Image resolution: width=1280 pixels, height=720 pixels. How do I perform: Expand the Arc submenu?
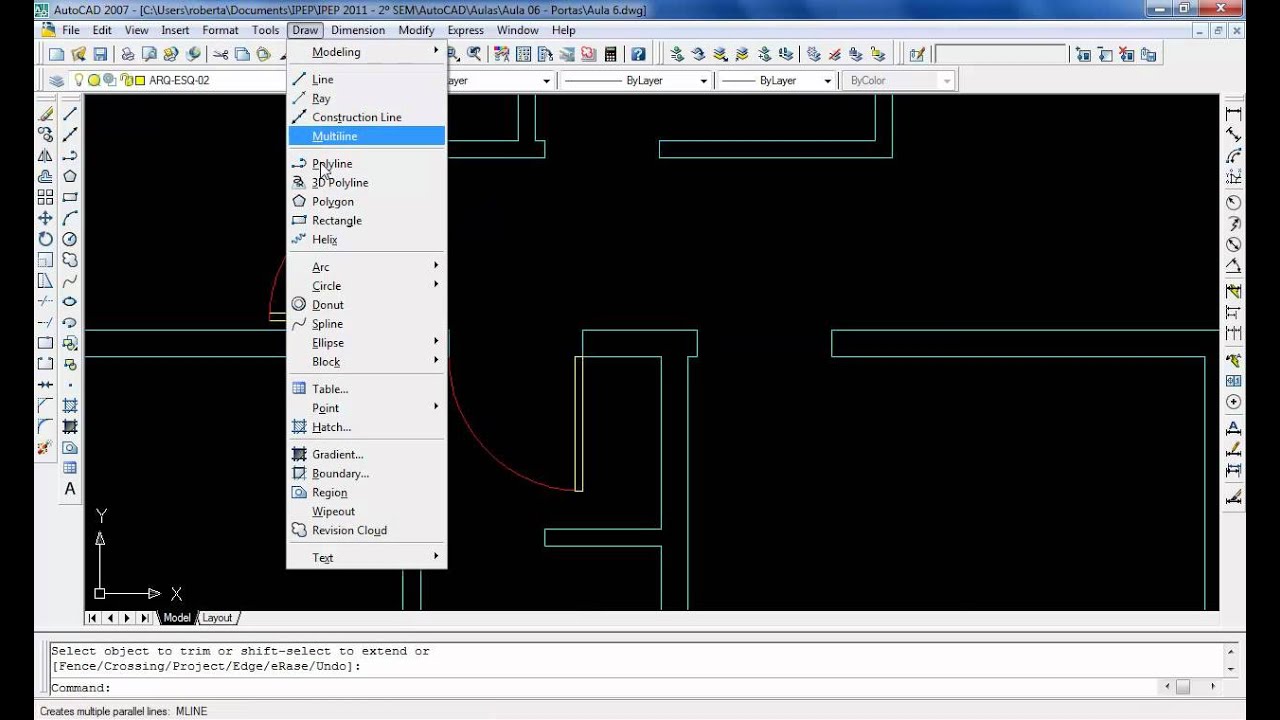coord(366,267)
